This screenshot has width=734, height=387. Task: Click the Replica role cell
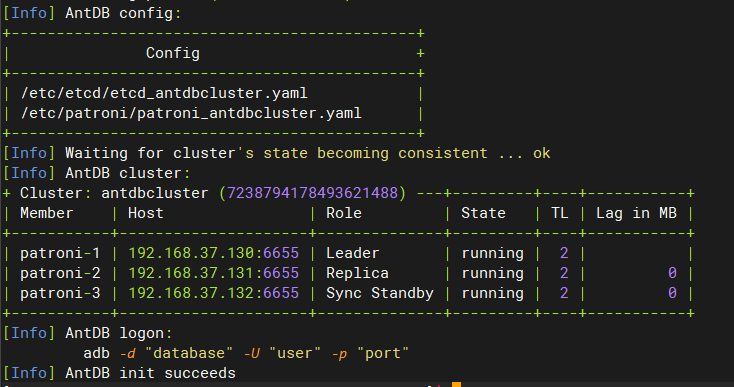pyautogui.click(x=357, y=273)
